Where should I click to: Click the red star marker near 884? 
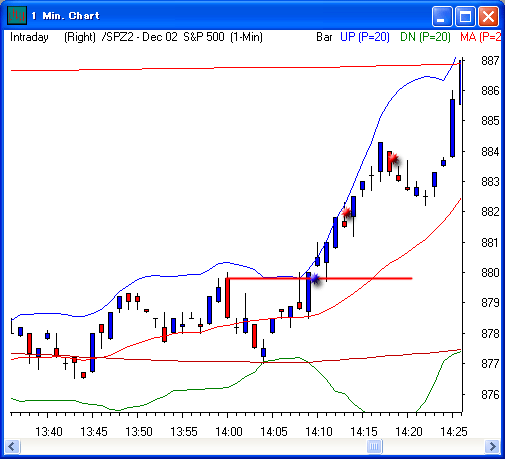pos(393,158)
